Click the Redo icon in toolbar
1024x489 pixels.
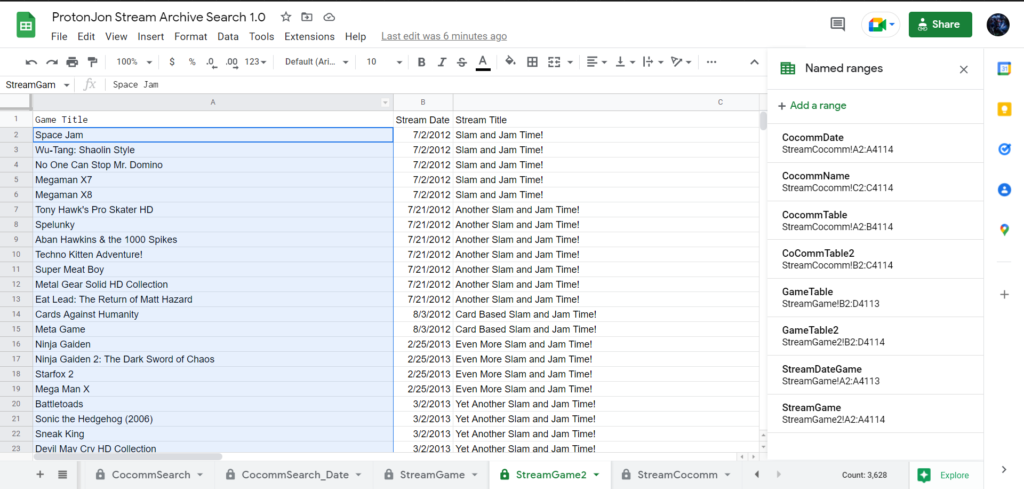point(52,62)
